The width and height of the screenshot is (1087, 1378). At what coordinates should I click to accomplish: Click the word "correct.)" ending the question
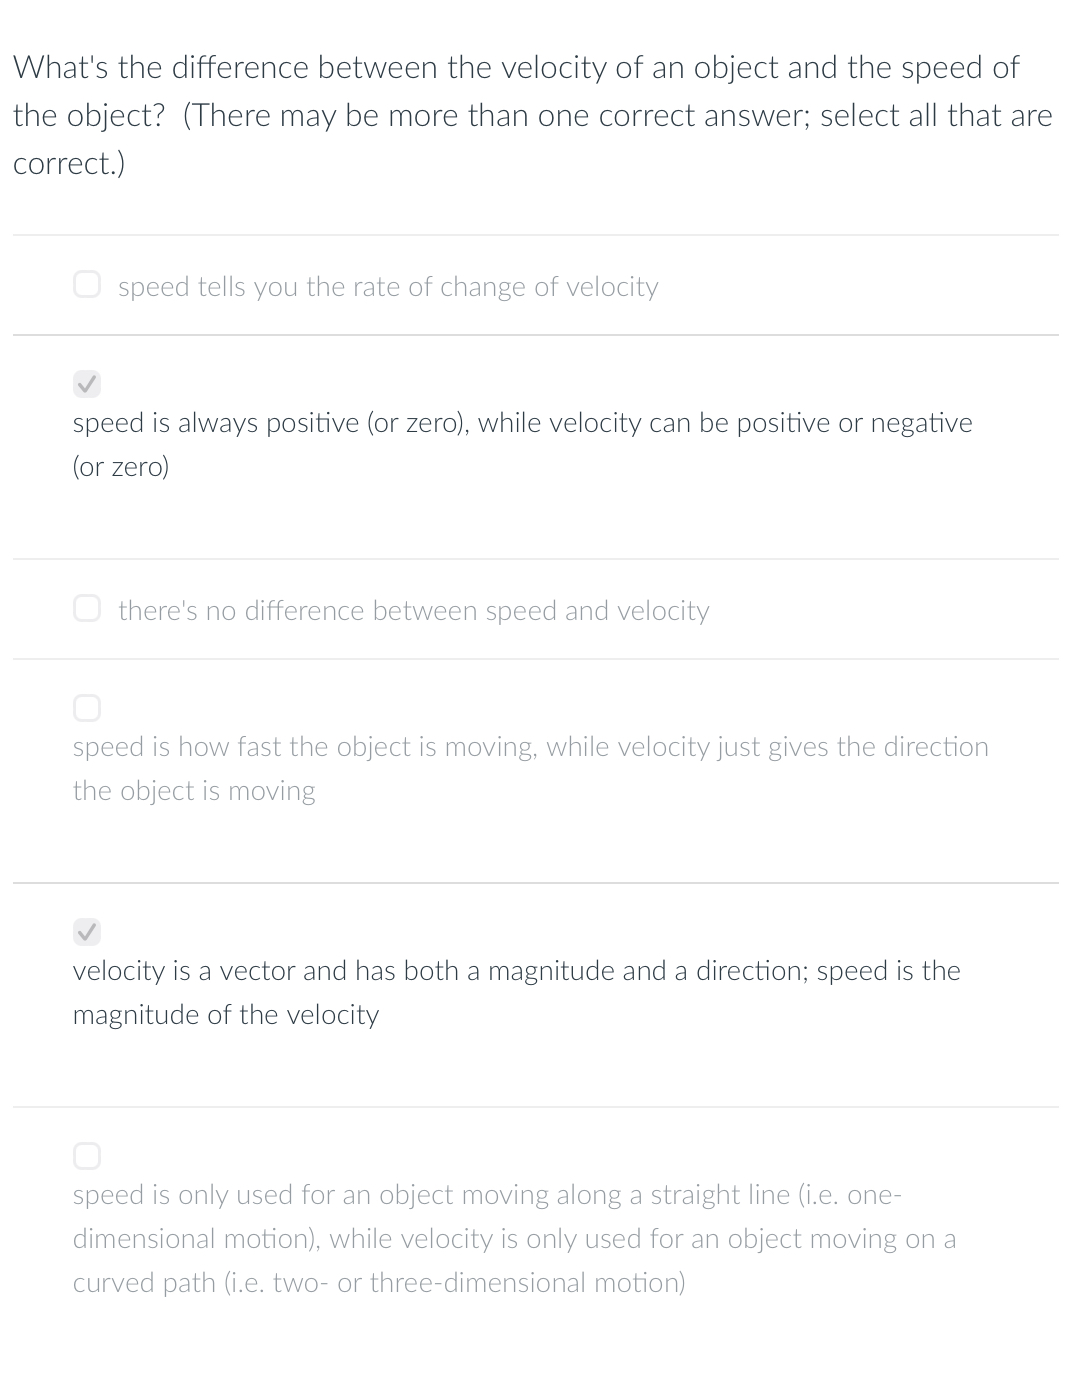(69, 163)
